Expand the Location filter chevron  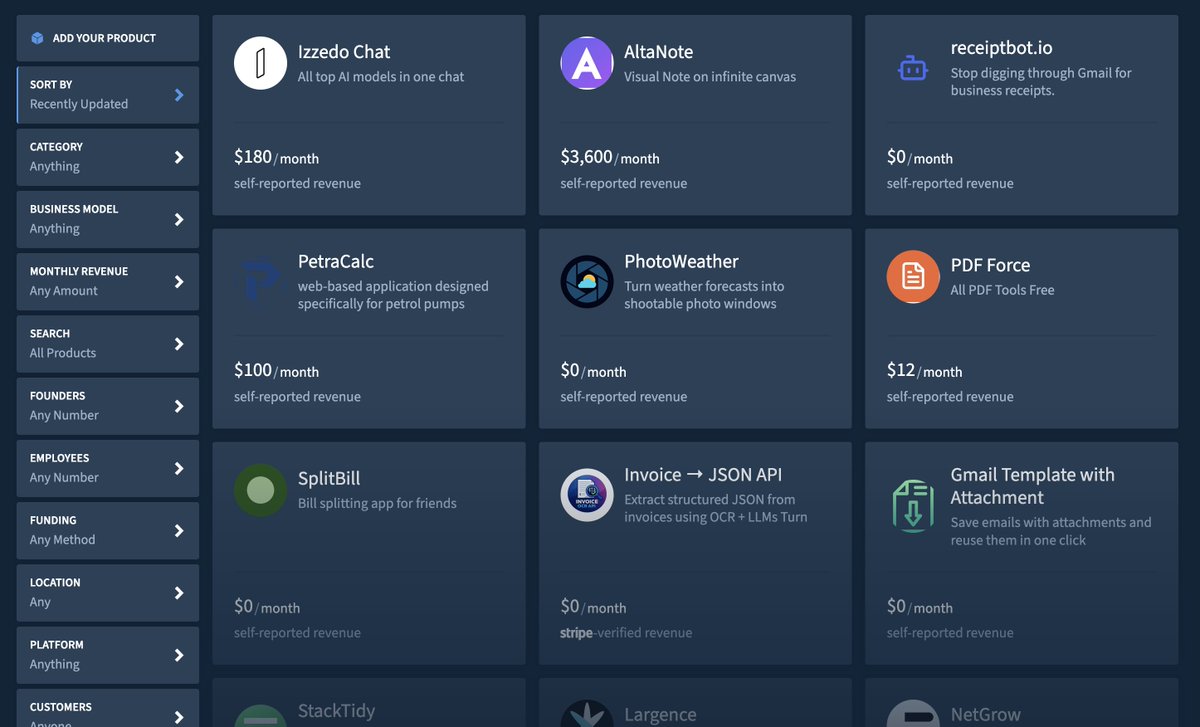click(179, 593)
